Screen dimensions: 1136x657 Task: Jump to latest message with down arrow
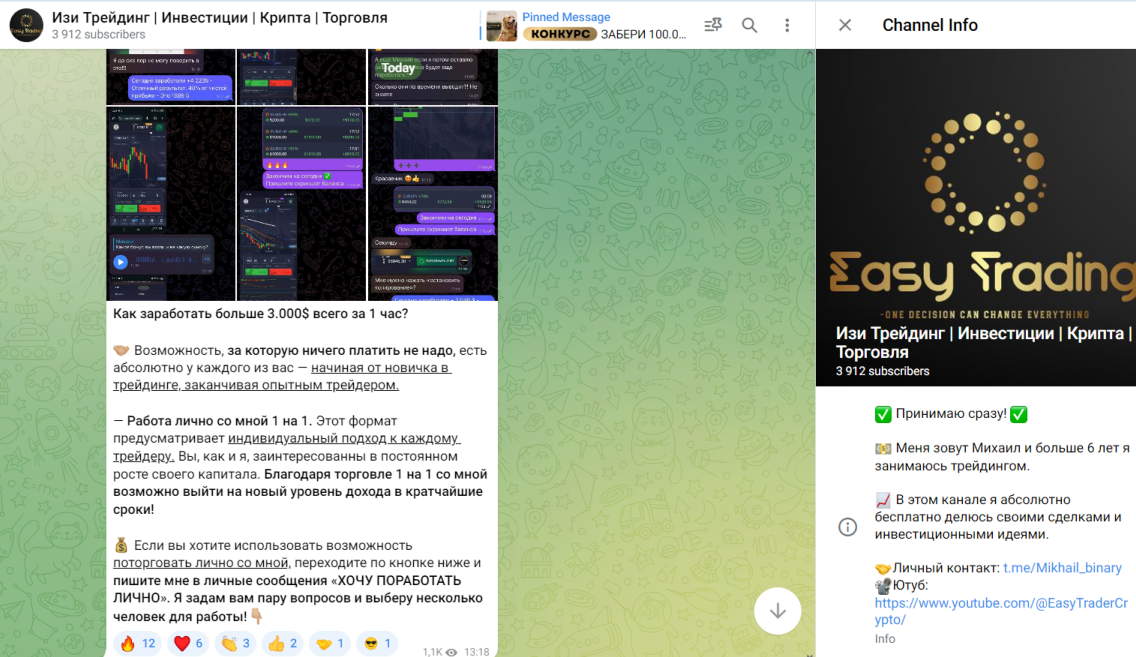coord(777,611)
